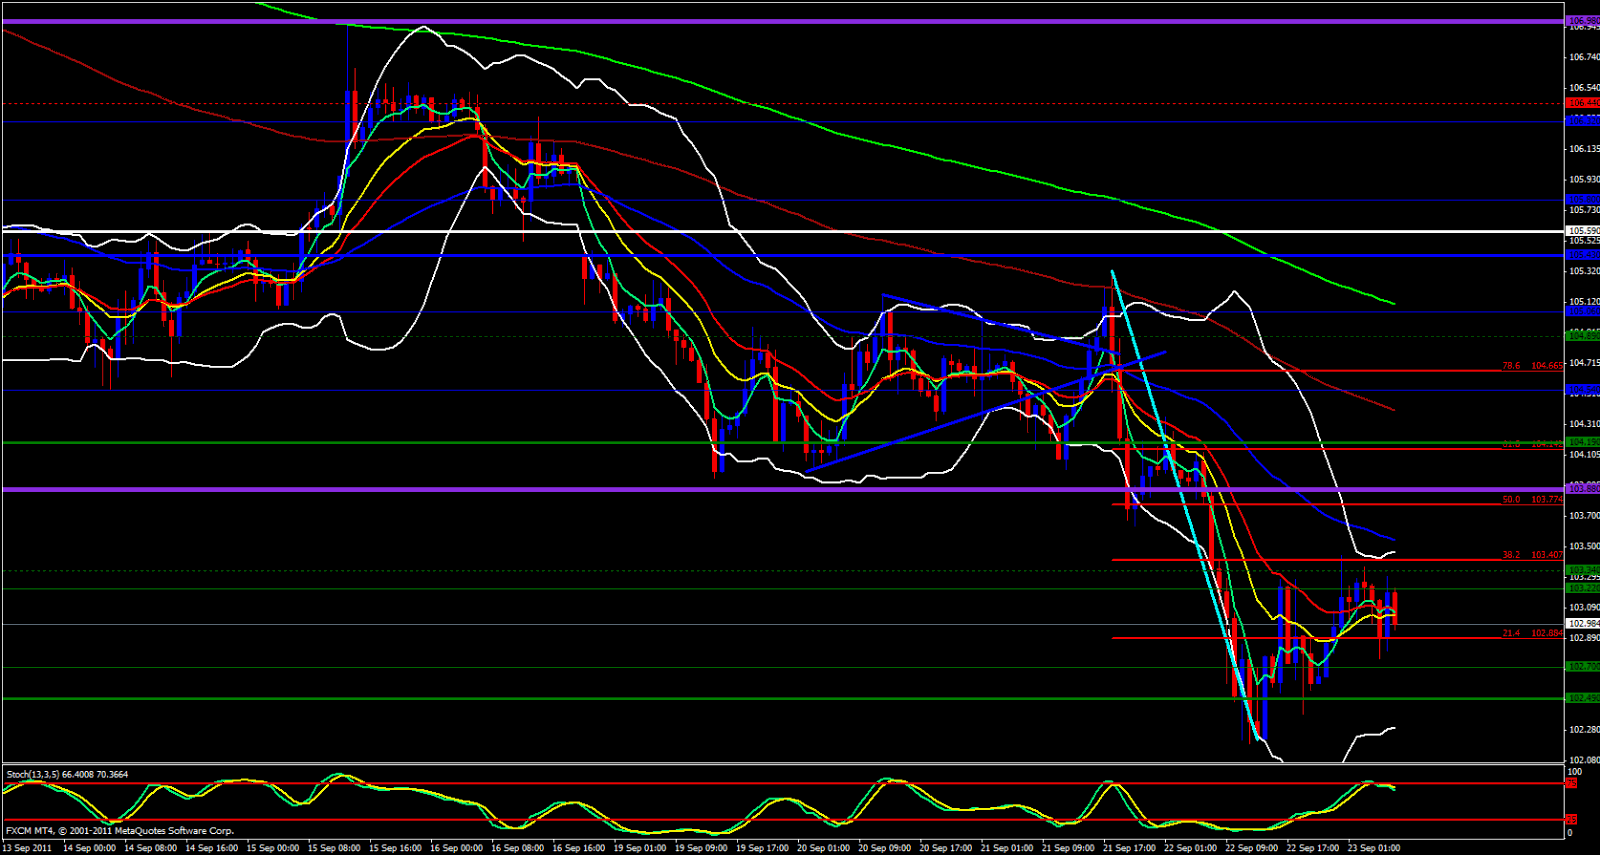
Task: Select the blue 104.540 level tag
Action: 1583,389
